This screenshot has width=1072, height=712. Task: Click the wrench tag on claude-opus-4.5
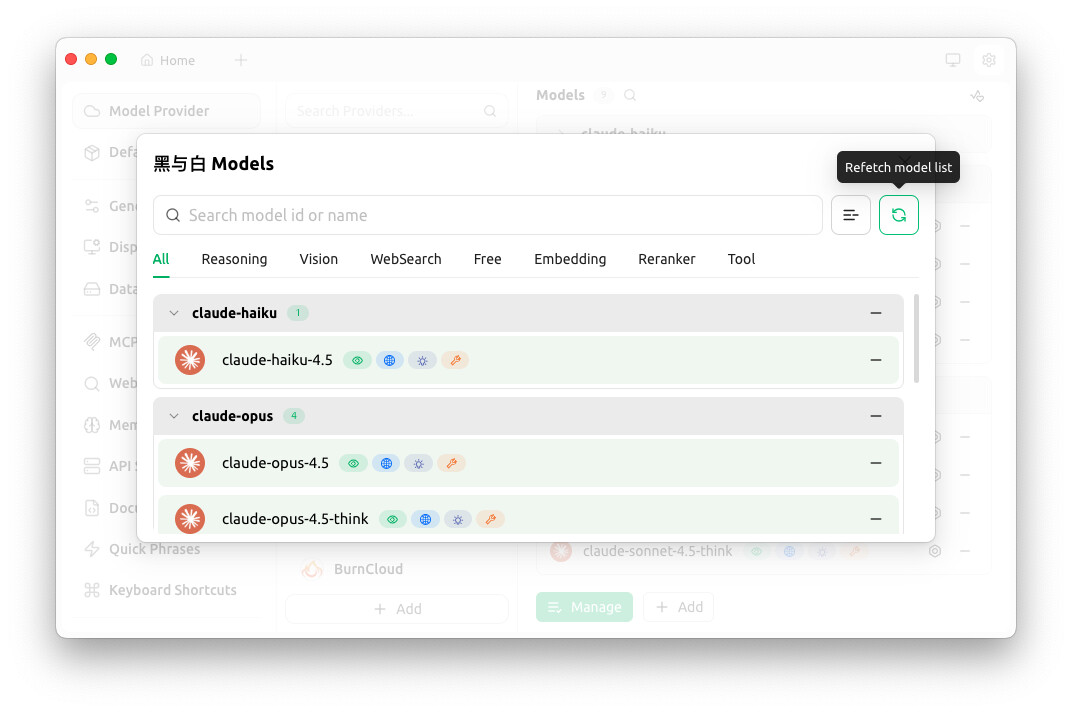[451, 464]
